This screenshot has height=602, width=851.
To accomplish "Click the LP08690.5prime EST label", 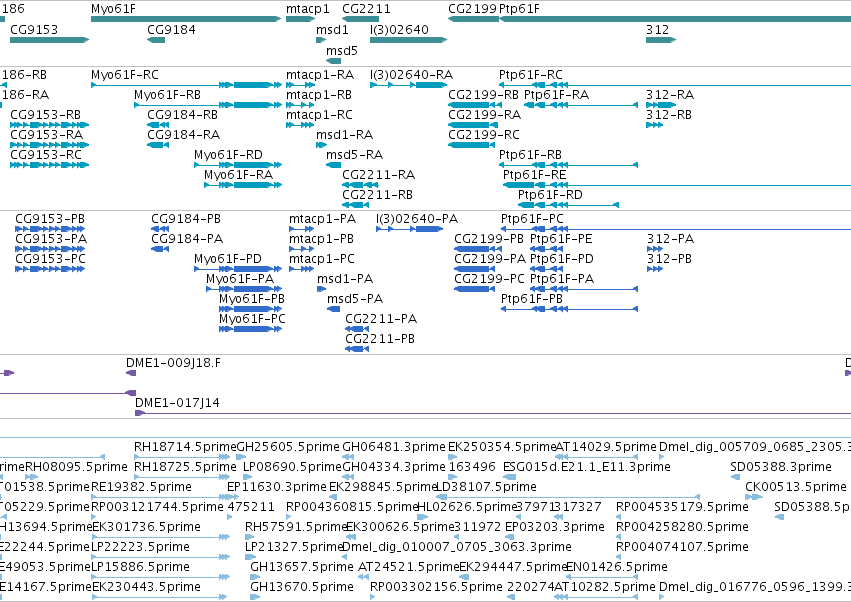I will [293, 467].
